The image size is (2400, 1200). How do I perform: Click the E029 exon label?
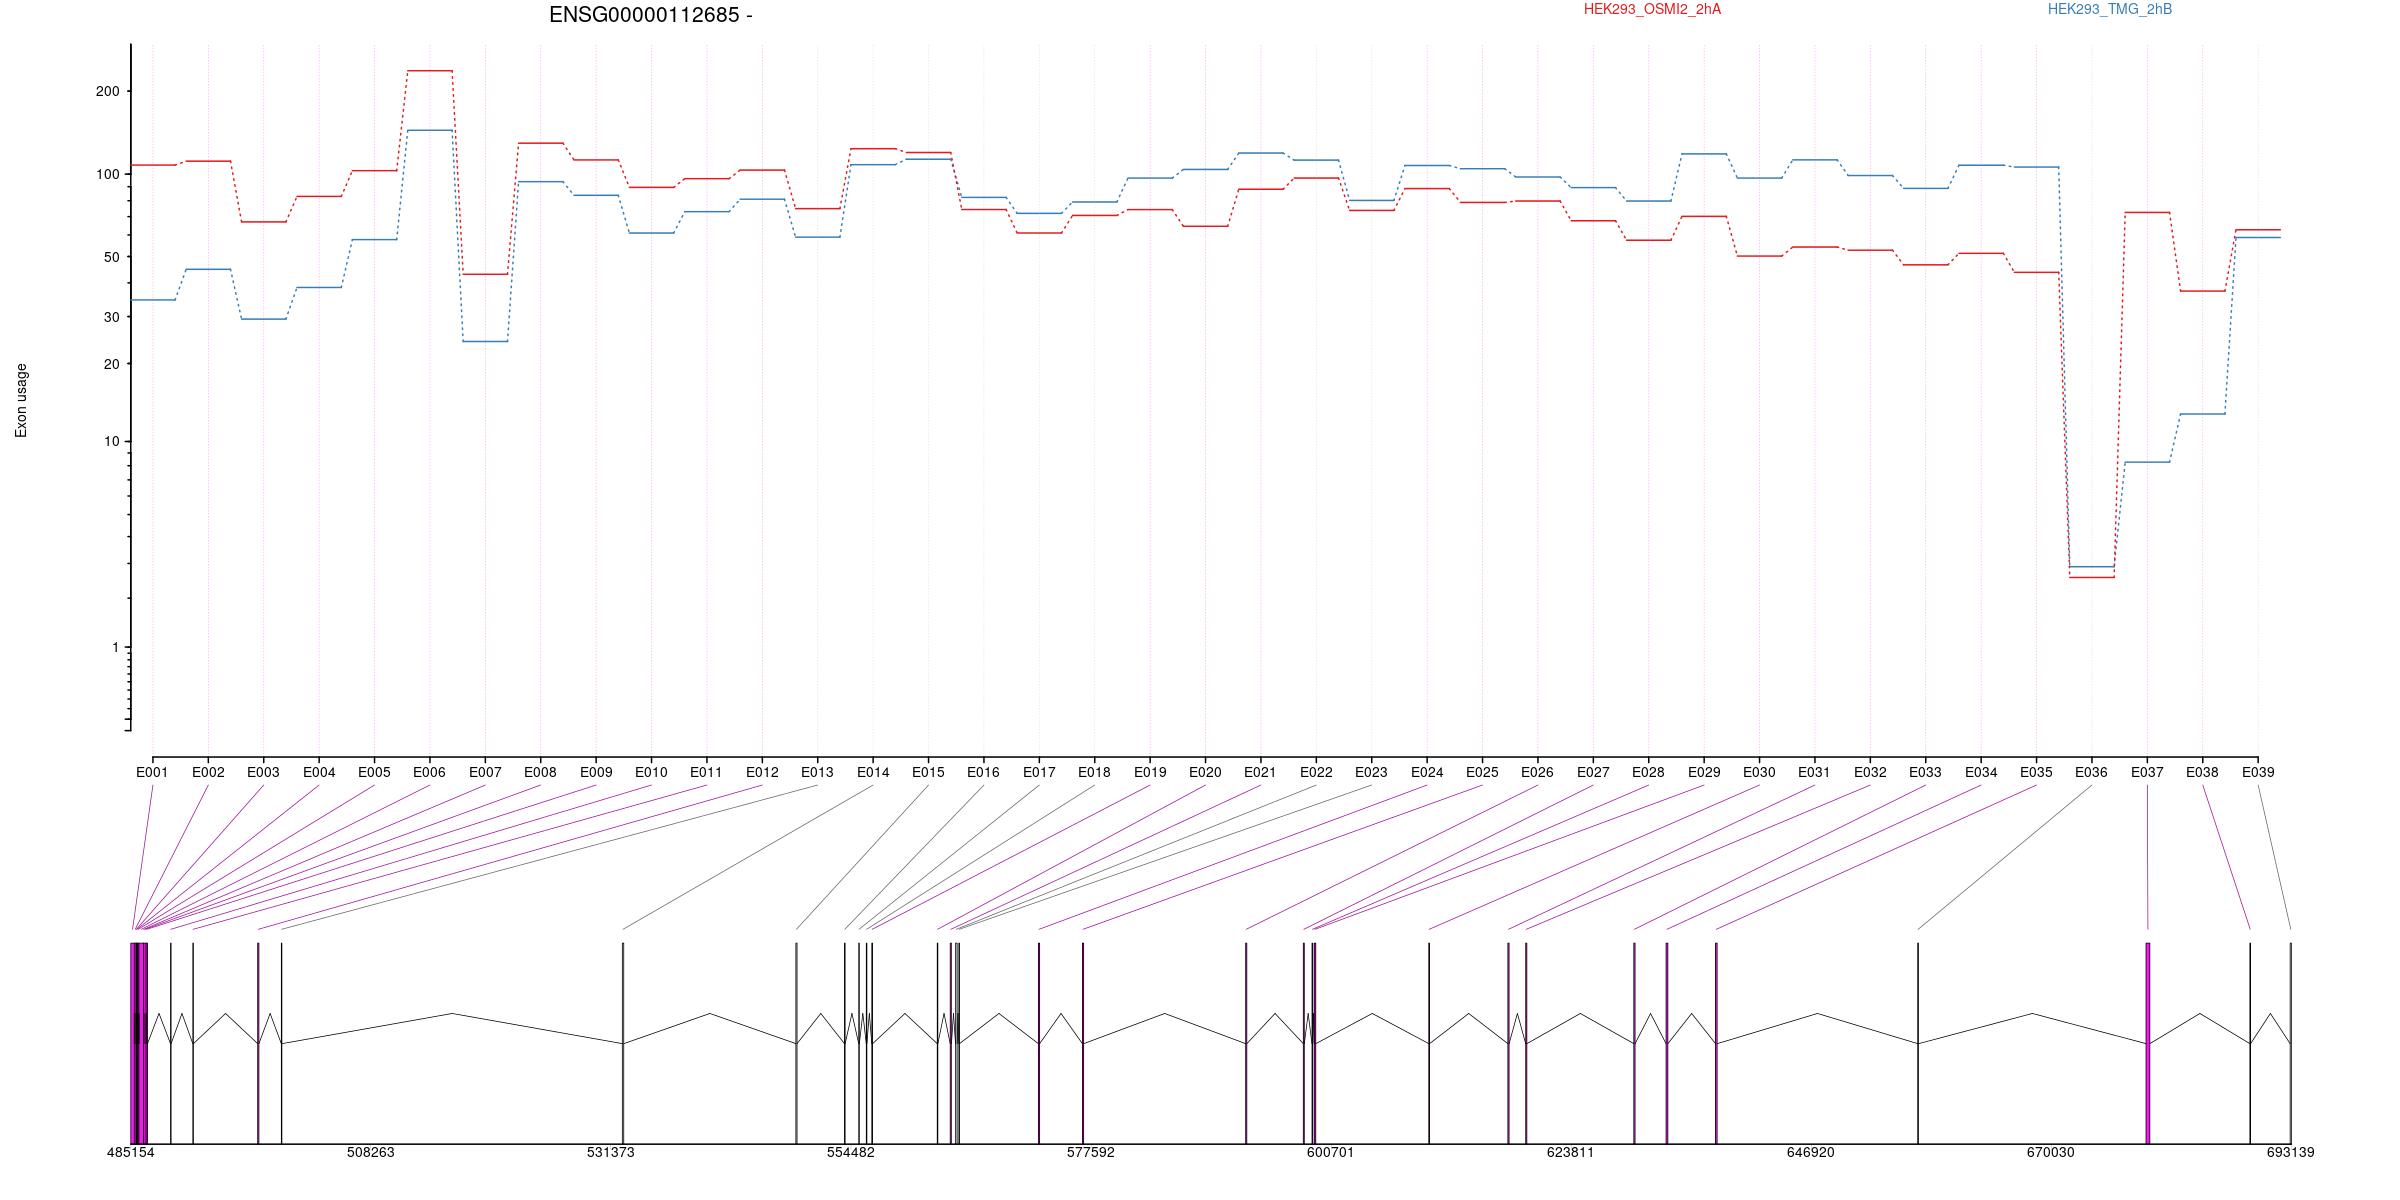pos(1704,772)
